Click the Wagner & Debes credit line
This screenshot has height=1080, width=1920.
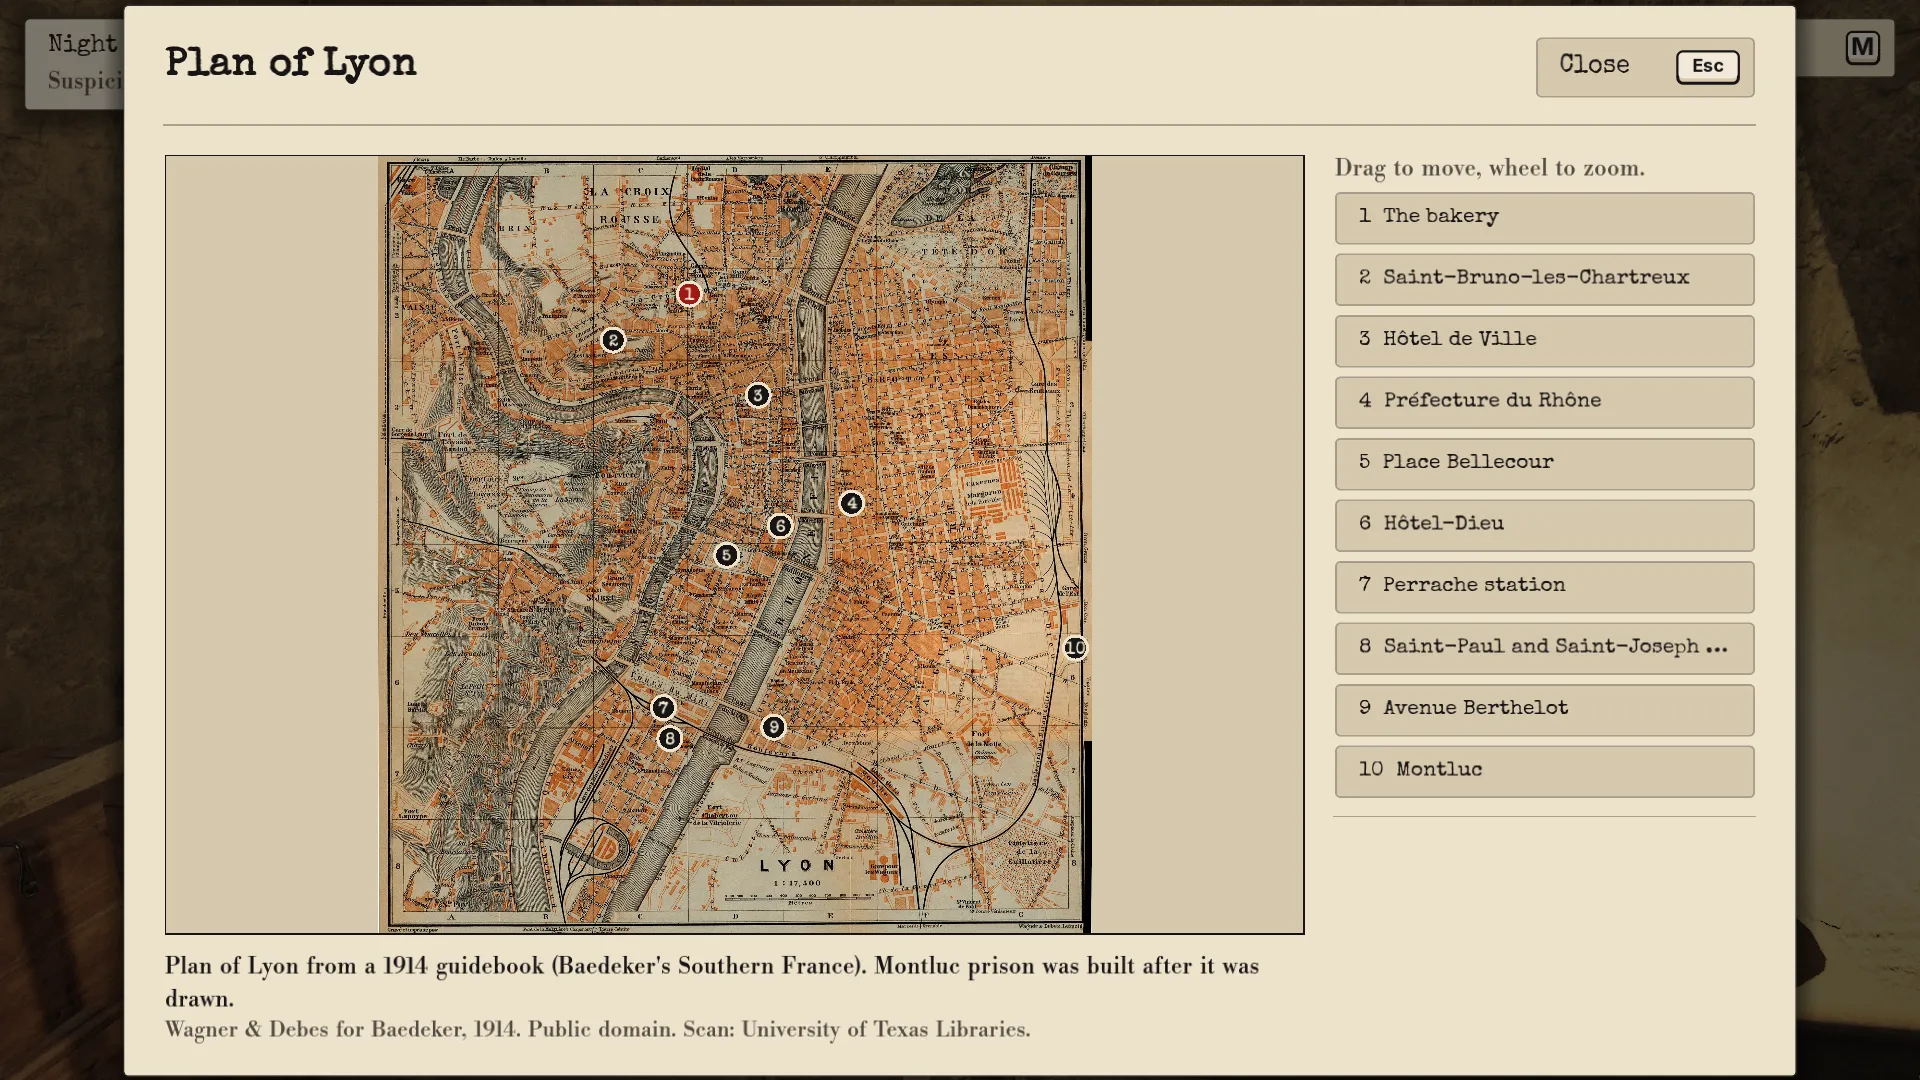pos(597,1029)
